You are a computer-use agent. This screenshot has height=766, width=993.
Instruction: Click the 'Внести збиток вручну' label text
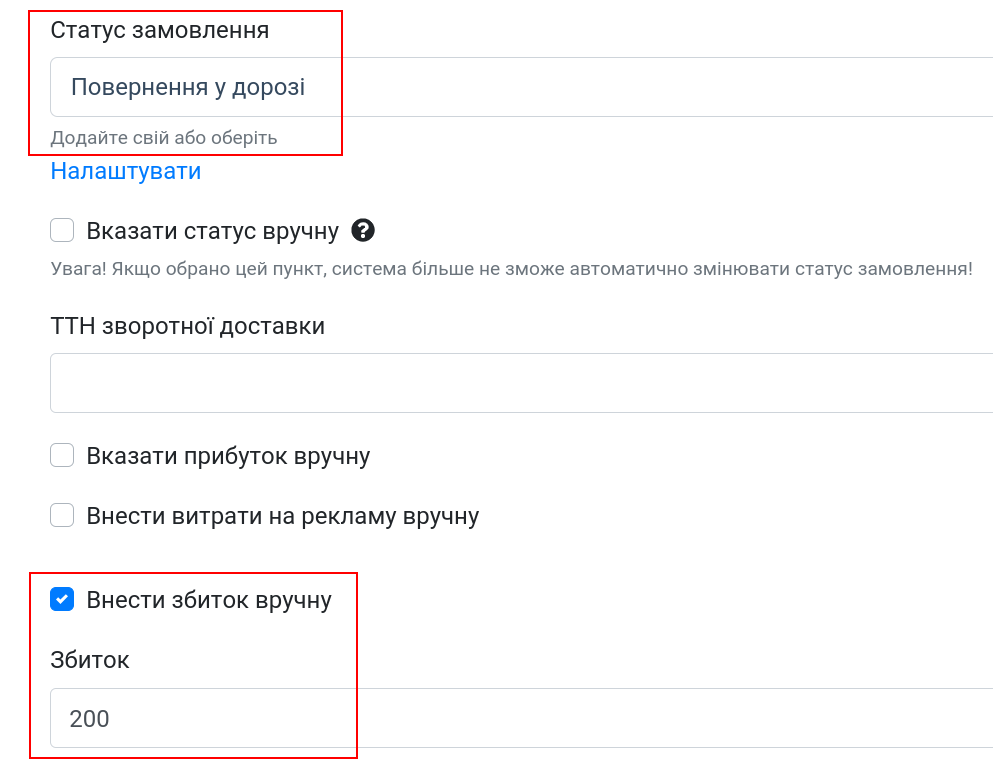[x=209, y=600]
